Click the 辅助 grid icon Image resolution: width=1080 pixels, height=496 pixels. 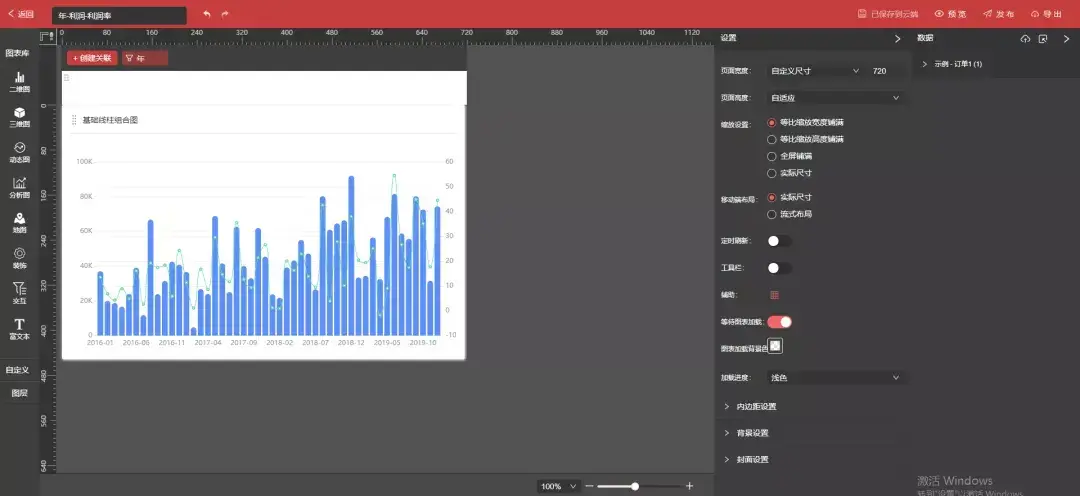[774, 295]
